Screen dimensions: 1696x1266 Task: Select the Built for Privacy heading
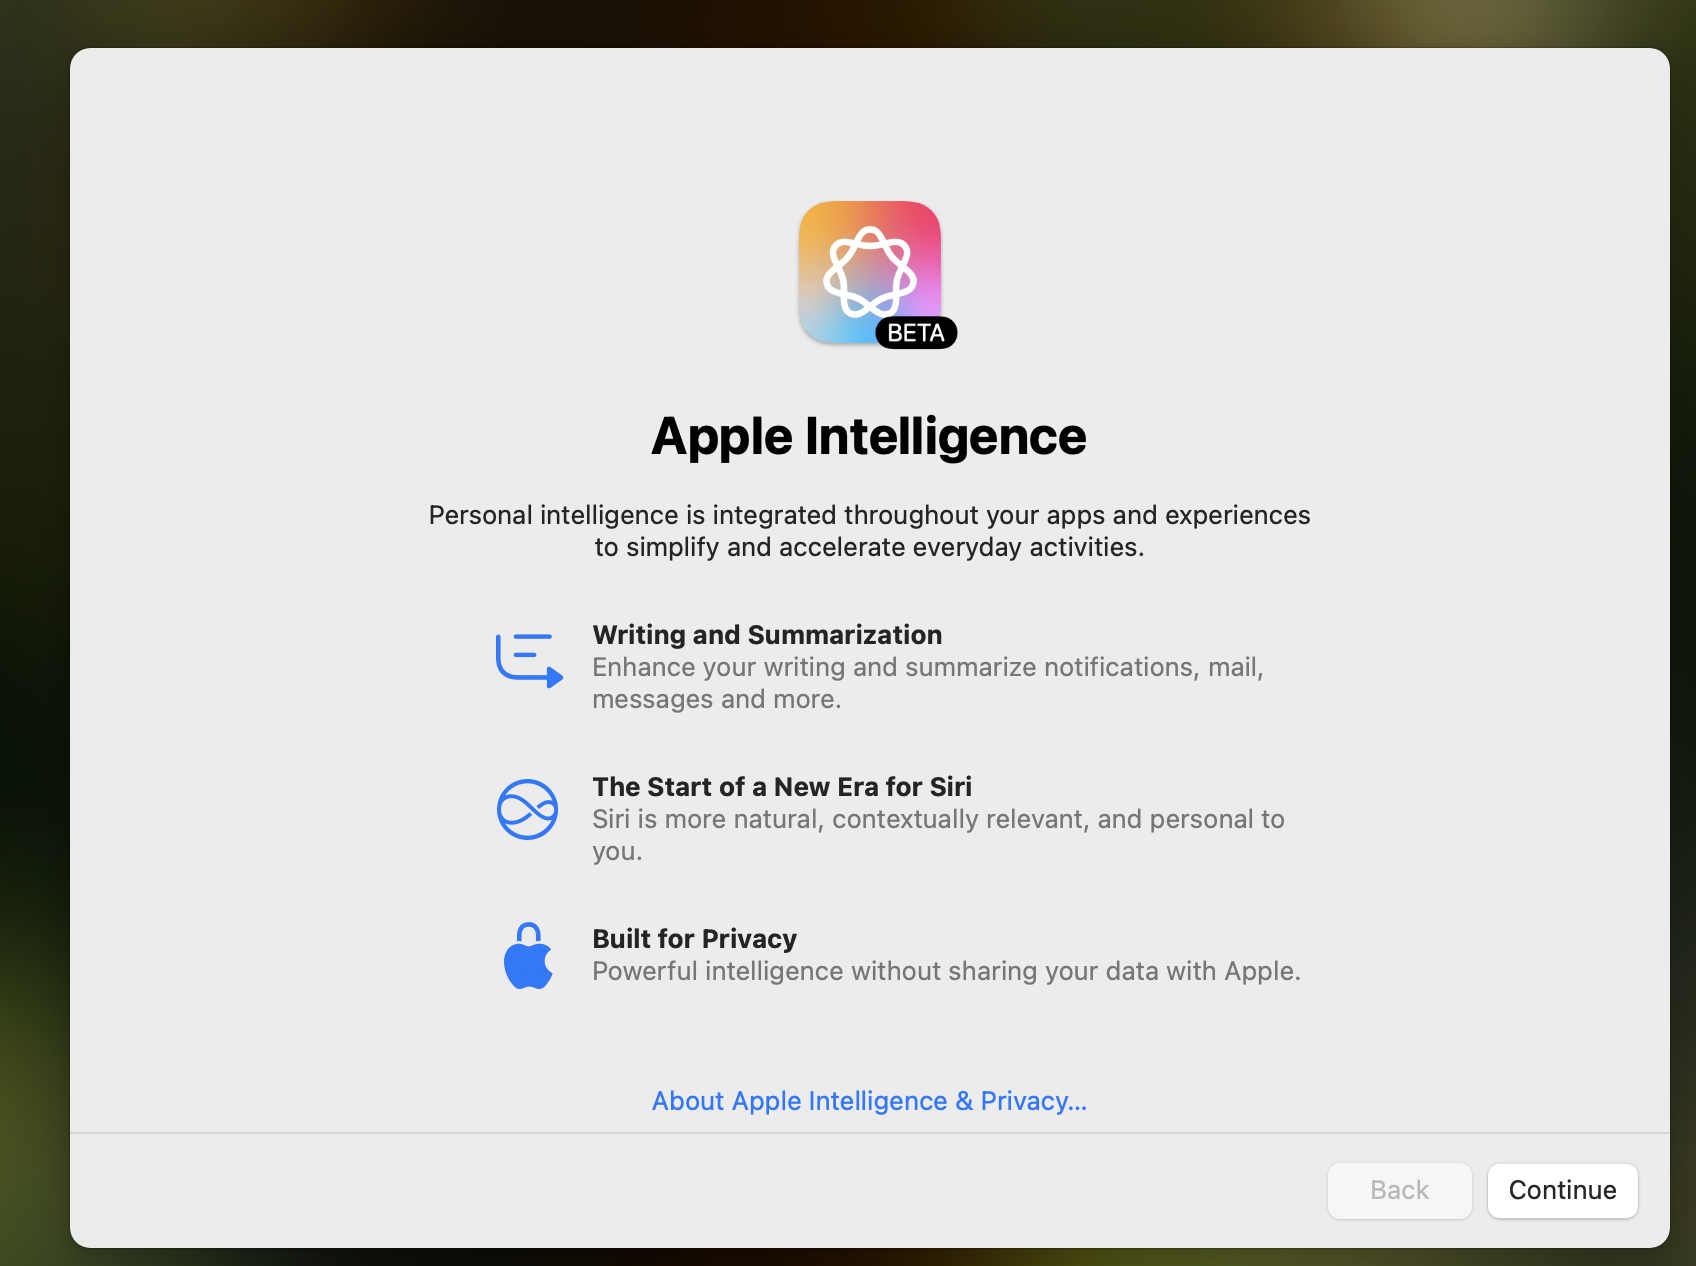tap(694, 939)
